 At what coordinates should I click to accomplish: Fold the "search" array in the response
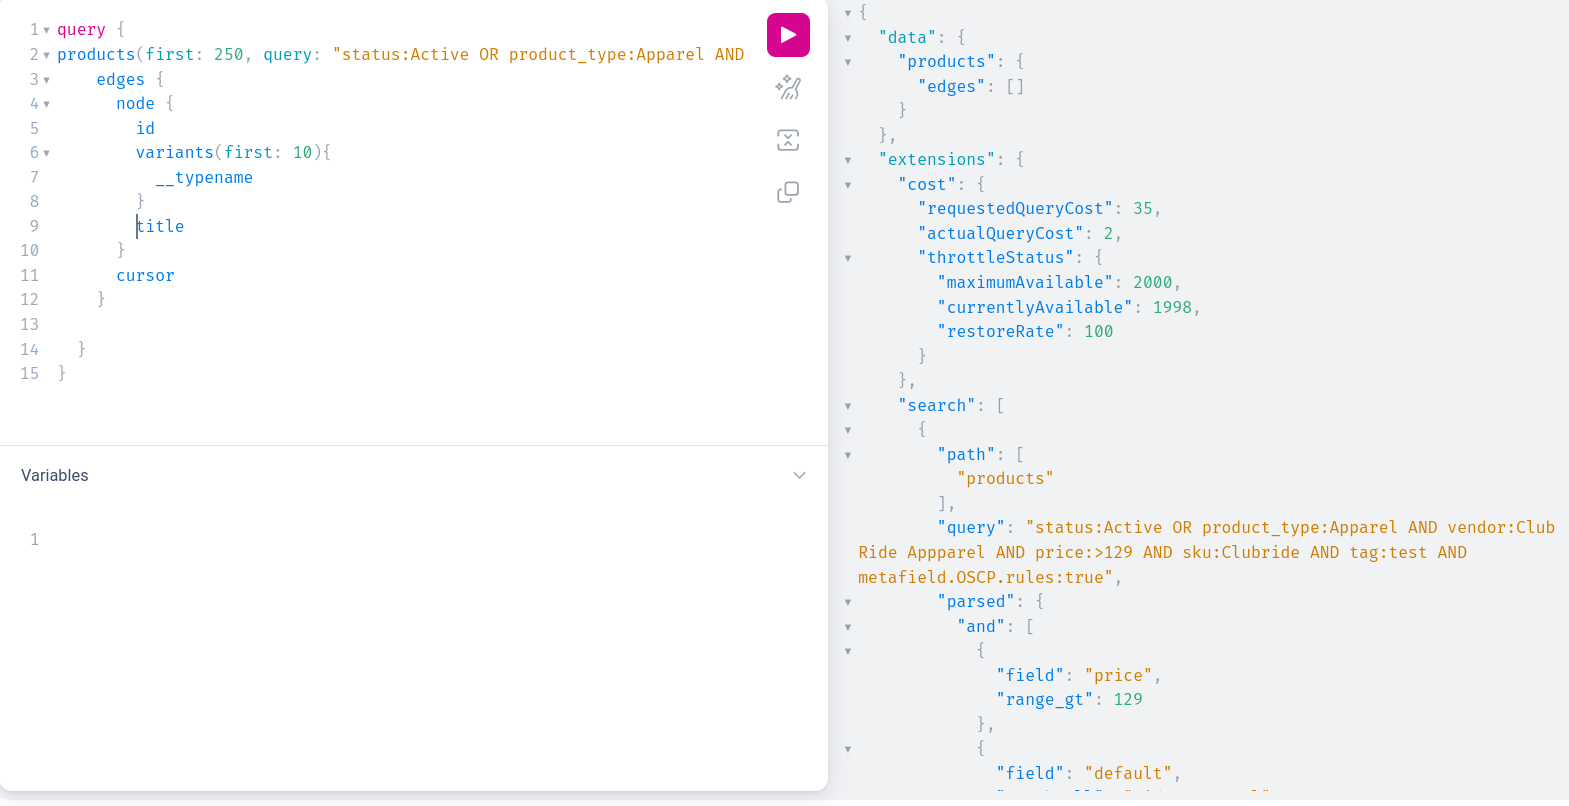point(848,406)
